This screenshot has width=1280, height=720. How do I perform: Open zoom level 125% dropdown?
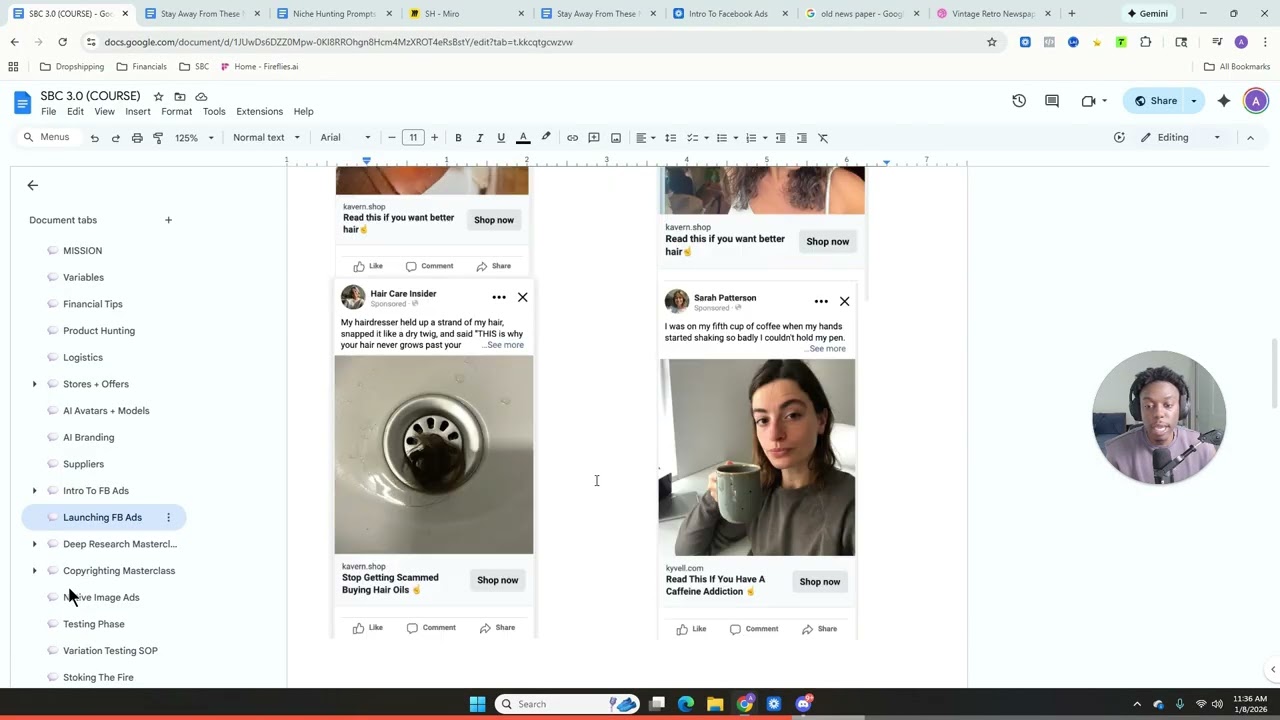click(x=194, y=138)
